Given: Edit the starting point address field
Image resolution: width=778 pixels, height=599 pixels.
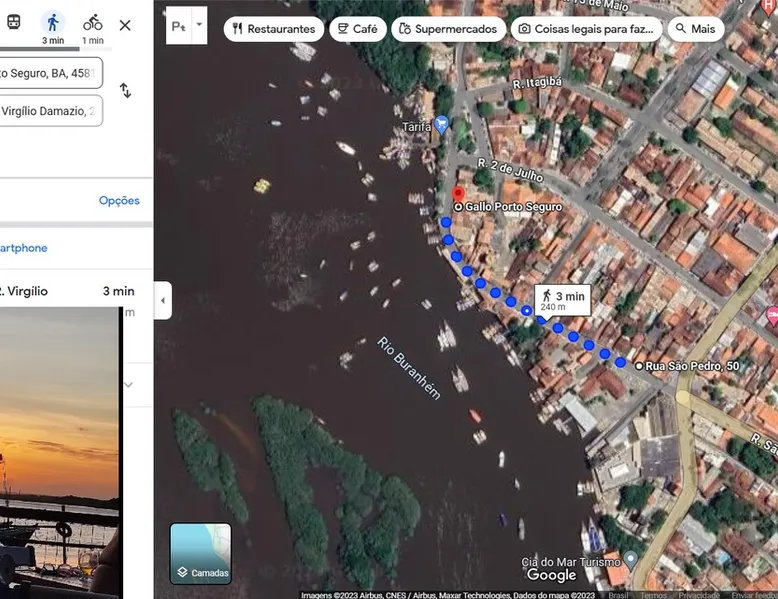Looking at the screenshot, I should [48, 72].
